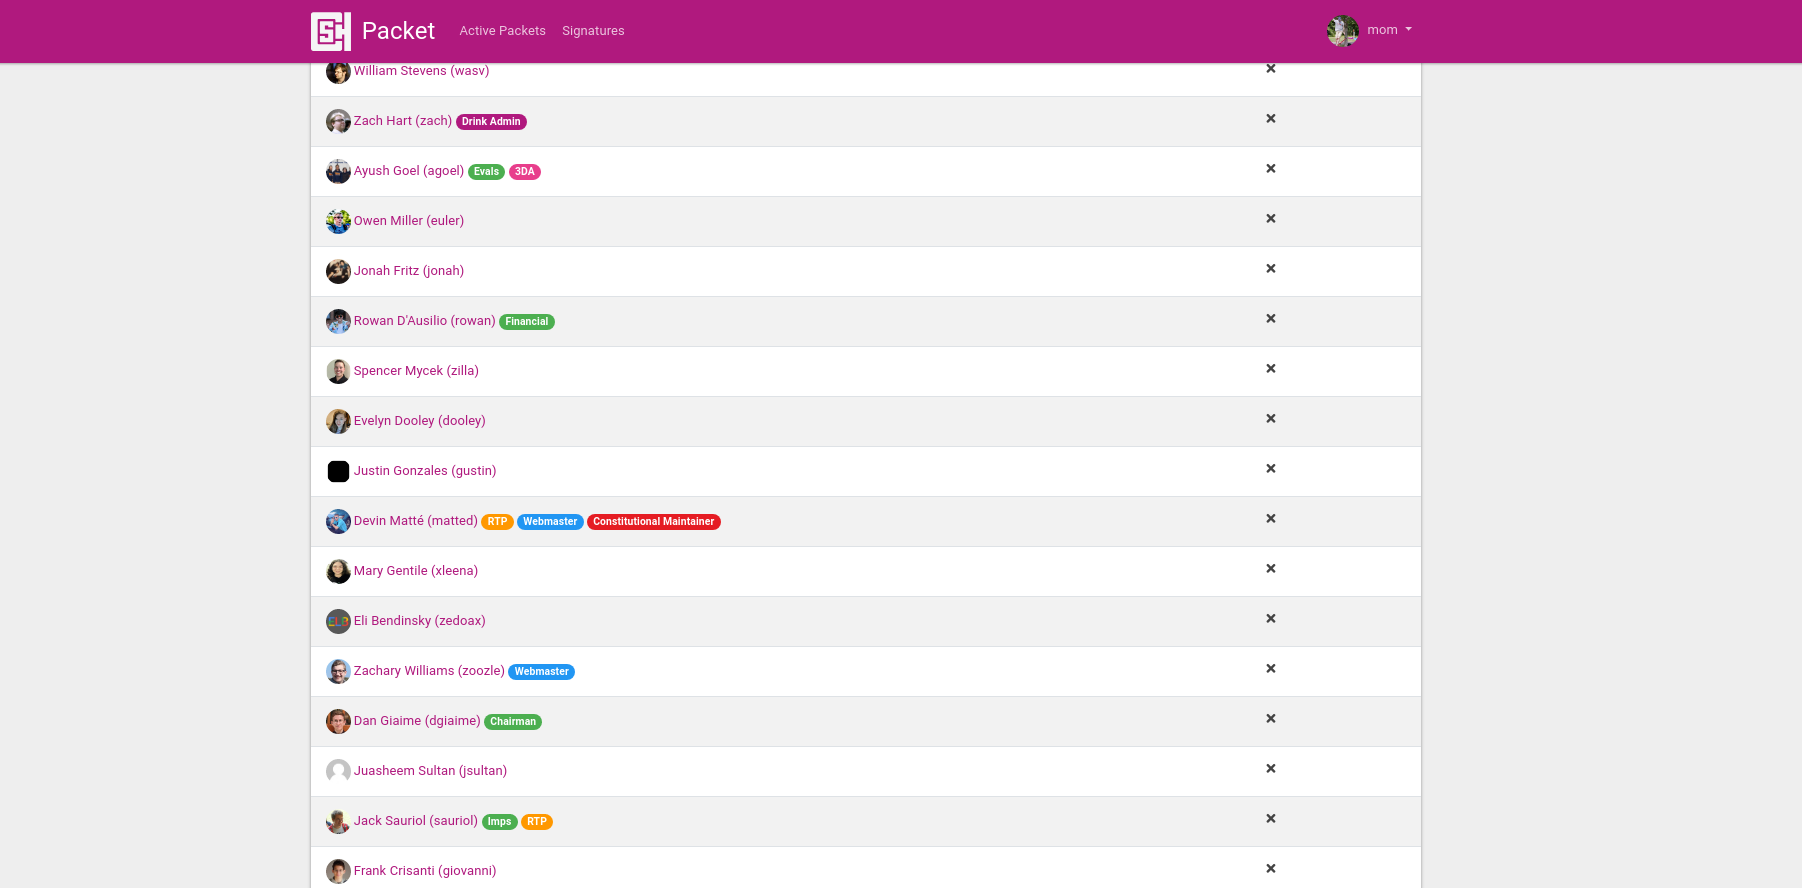The height and width of the screenshot is (888, 1802).
Task: Open Spencer Mycek (zilla) profile
Action: pyautogui.click(x=416, y=371)
